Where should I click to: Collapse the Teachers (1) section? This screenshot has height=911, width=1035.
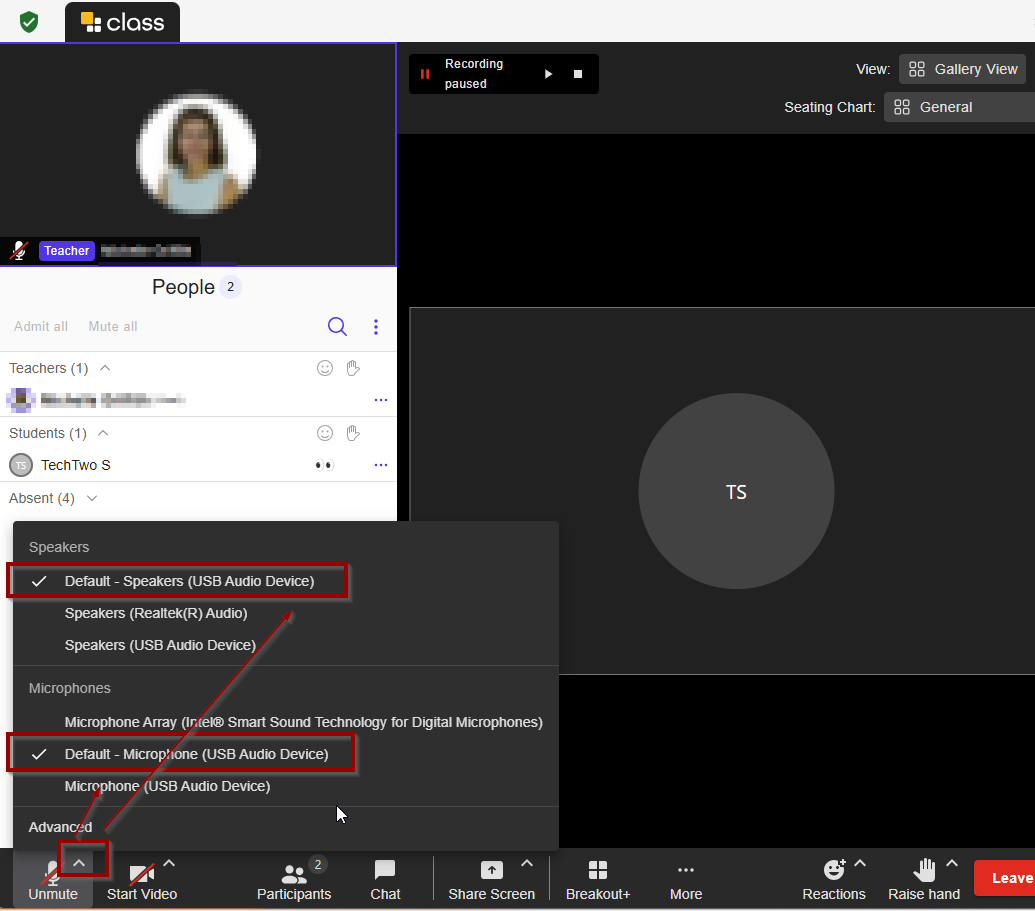[105, 368]
